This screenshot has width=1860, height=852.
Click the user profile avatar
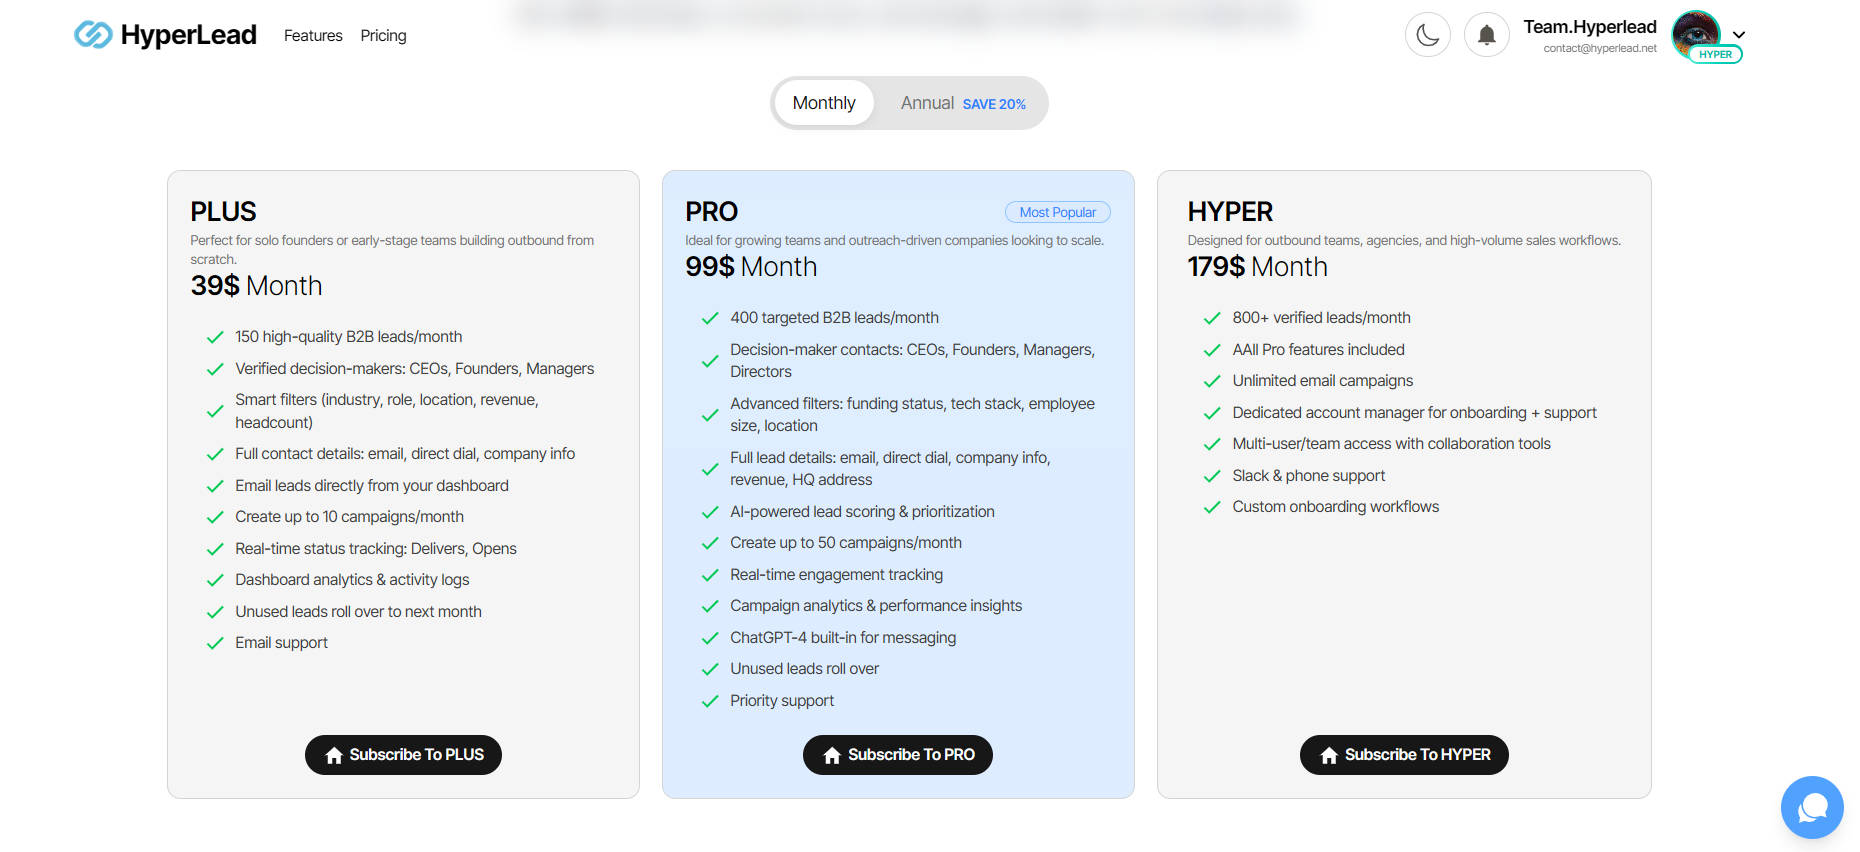(1696, 34)
